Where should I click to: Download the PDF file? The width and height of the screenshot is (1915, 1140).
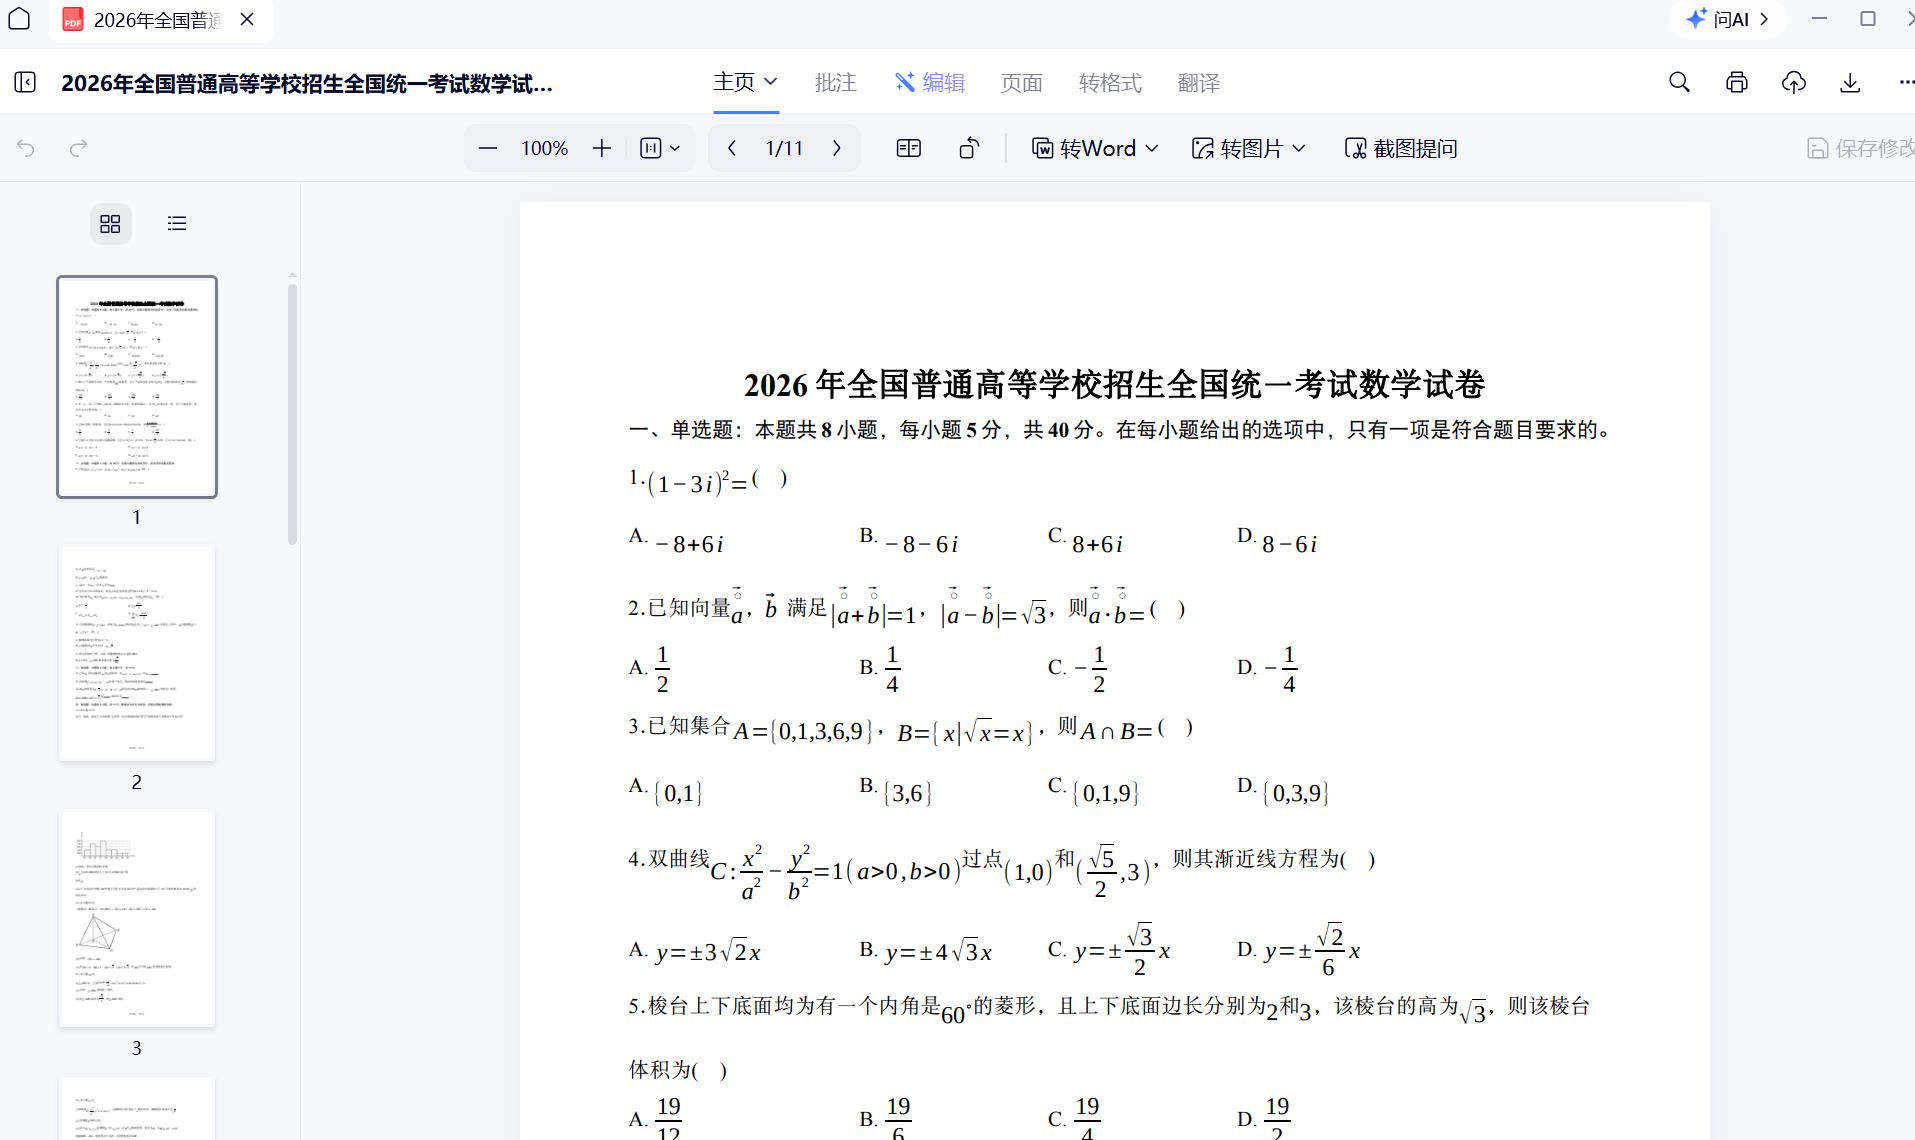coord(1850,82)
